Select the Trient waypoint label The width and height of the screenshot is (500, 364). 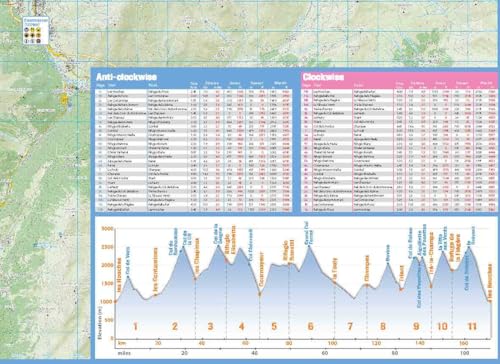[402, 273]
